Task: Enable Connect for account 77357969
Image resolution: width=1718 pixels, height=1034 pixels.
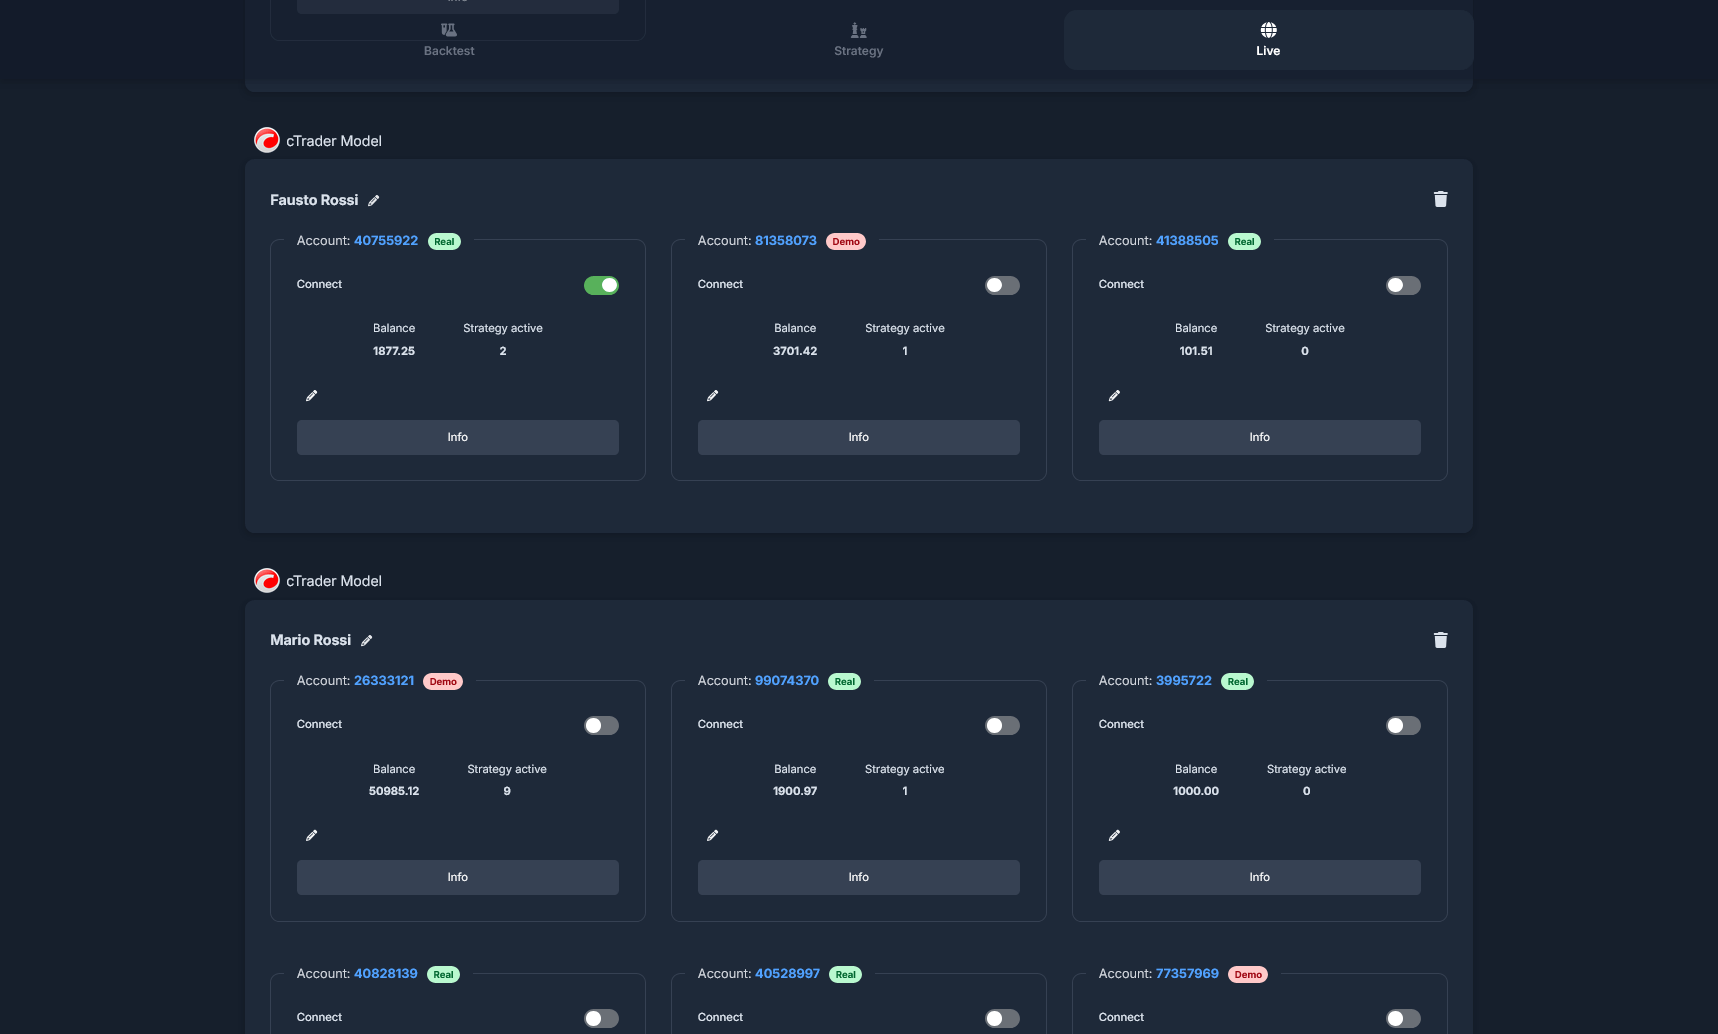Action: pos(1403,1018)
